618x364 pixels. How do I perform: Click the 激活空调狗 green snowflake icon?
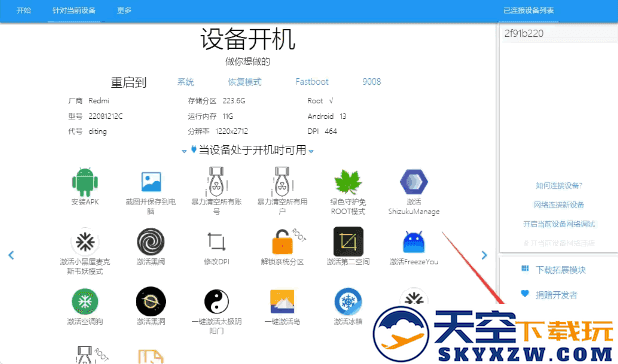point(85,301)
